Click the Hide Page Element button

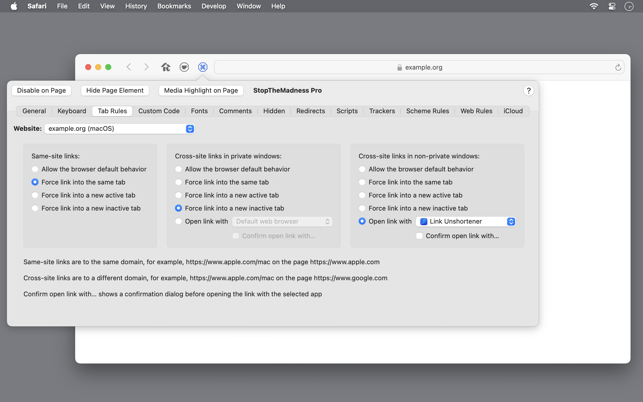tap(115, 91)
